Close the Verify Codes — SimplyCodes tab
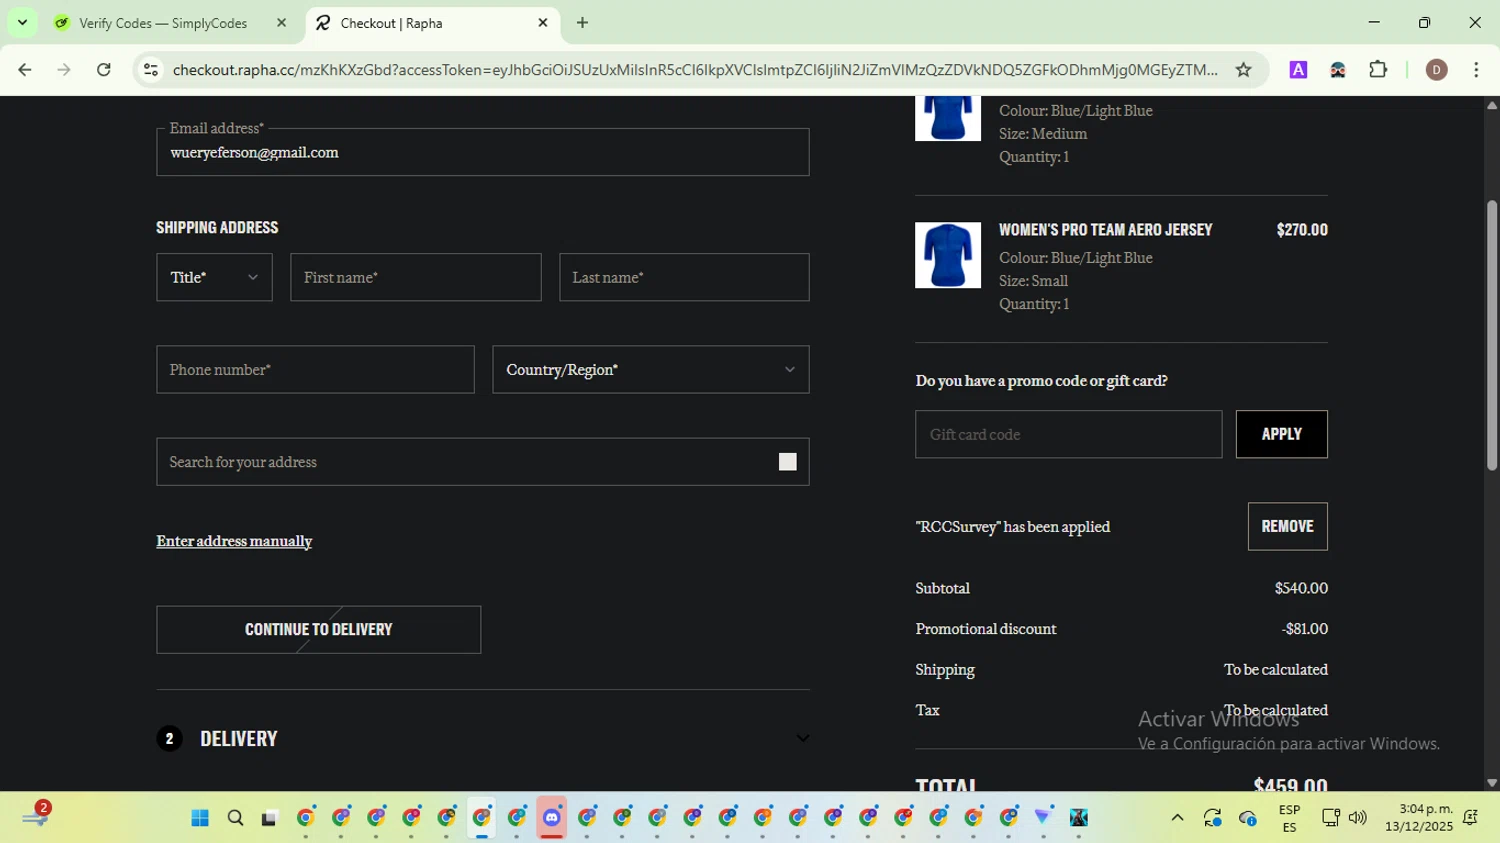 pos(281,23)
